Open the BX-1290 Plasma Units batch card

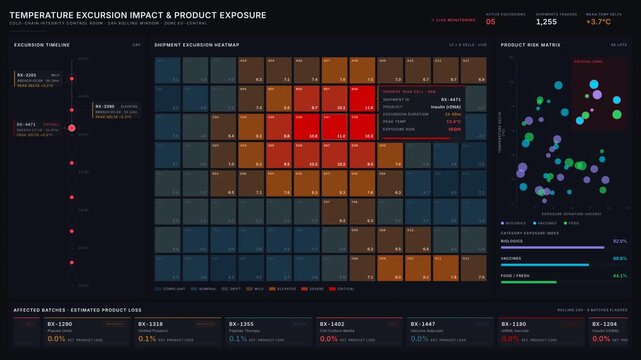(87, 332)
